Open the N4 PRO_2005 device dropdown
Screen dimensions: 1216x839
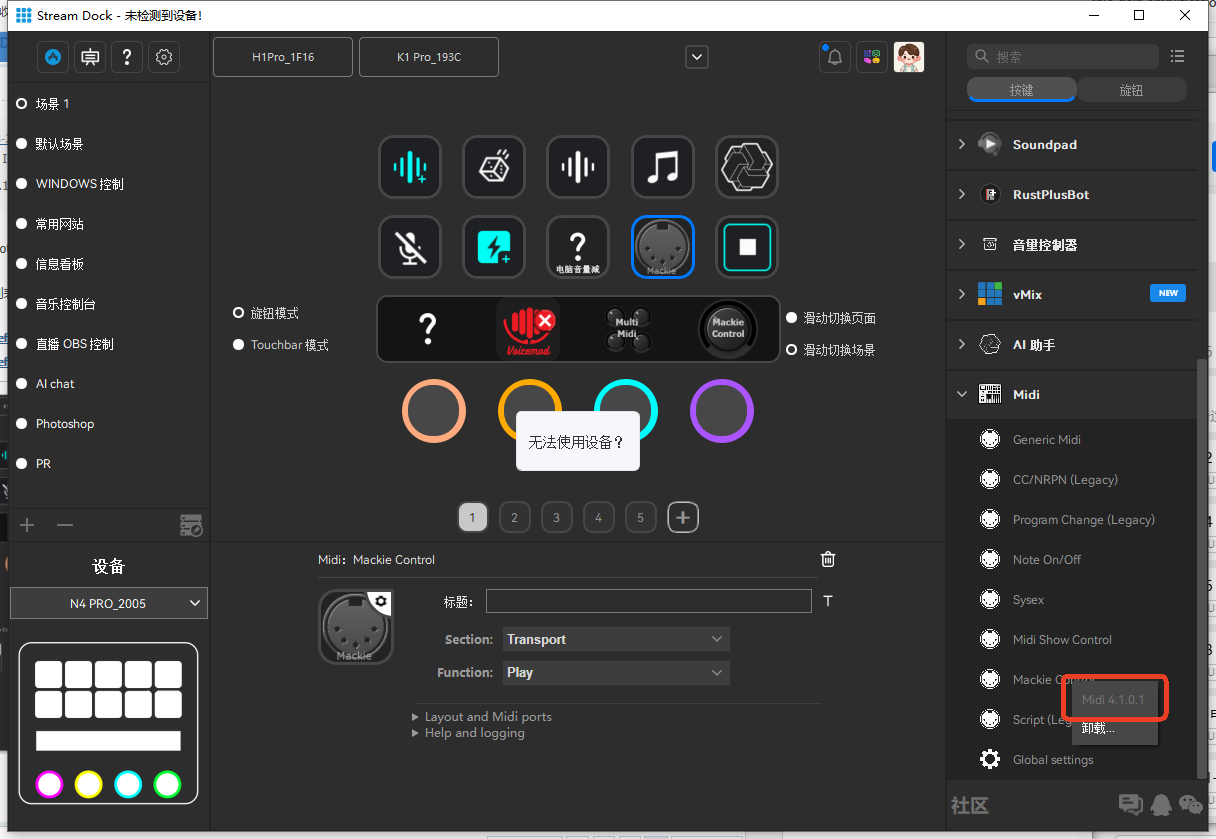pyautogui.click(x=109, y=603)
